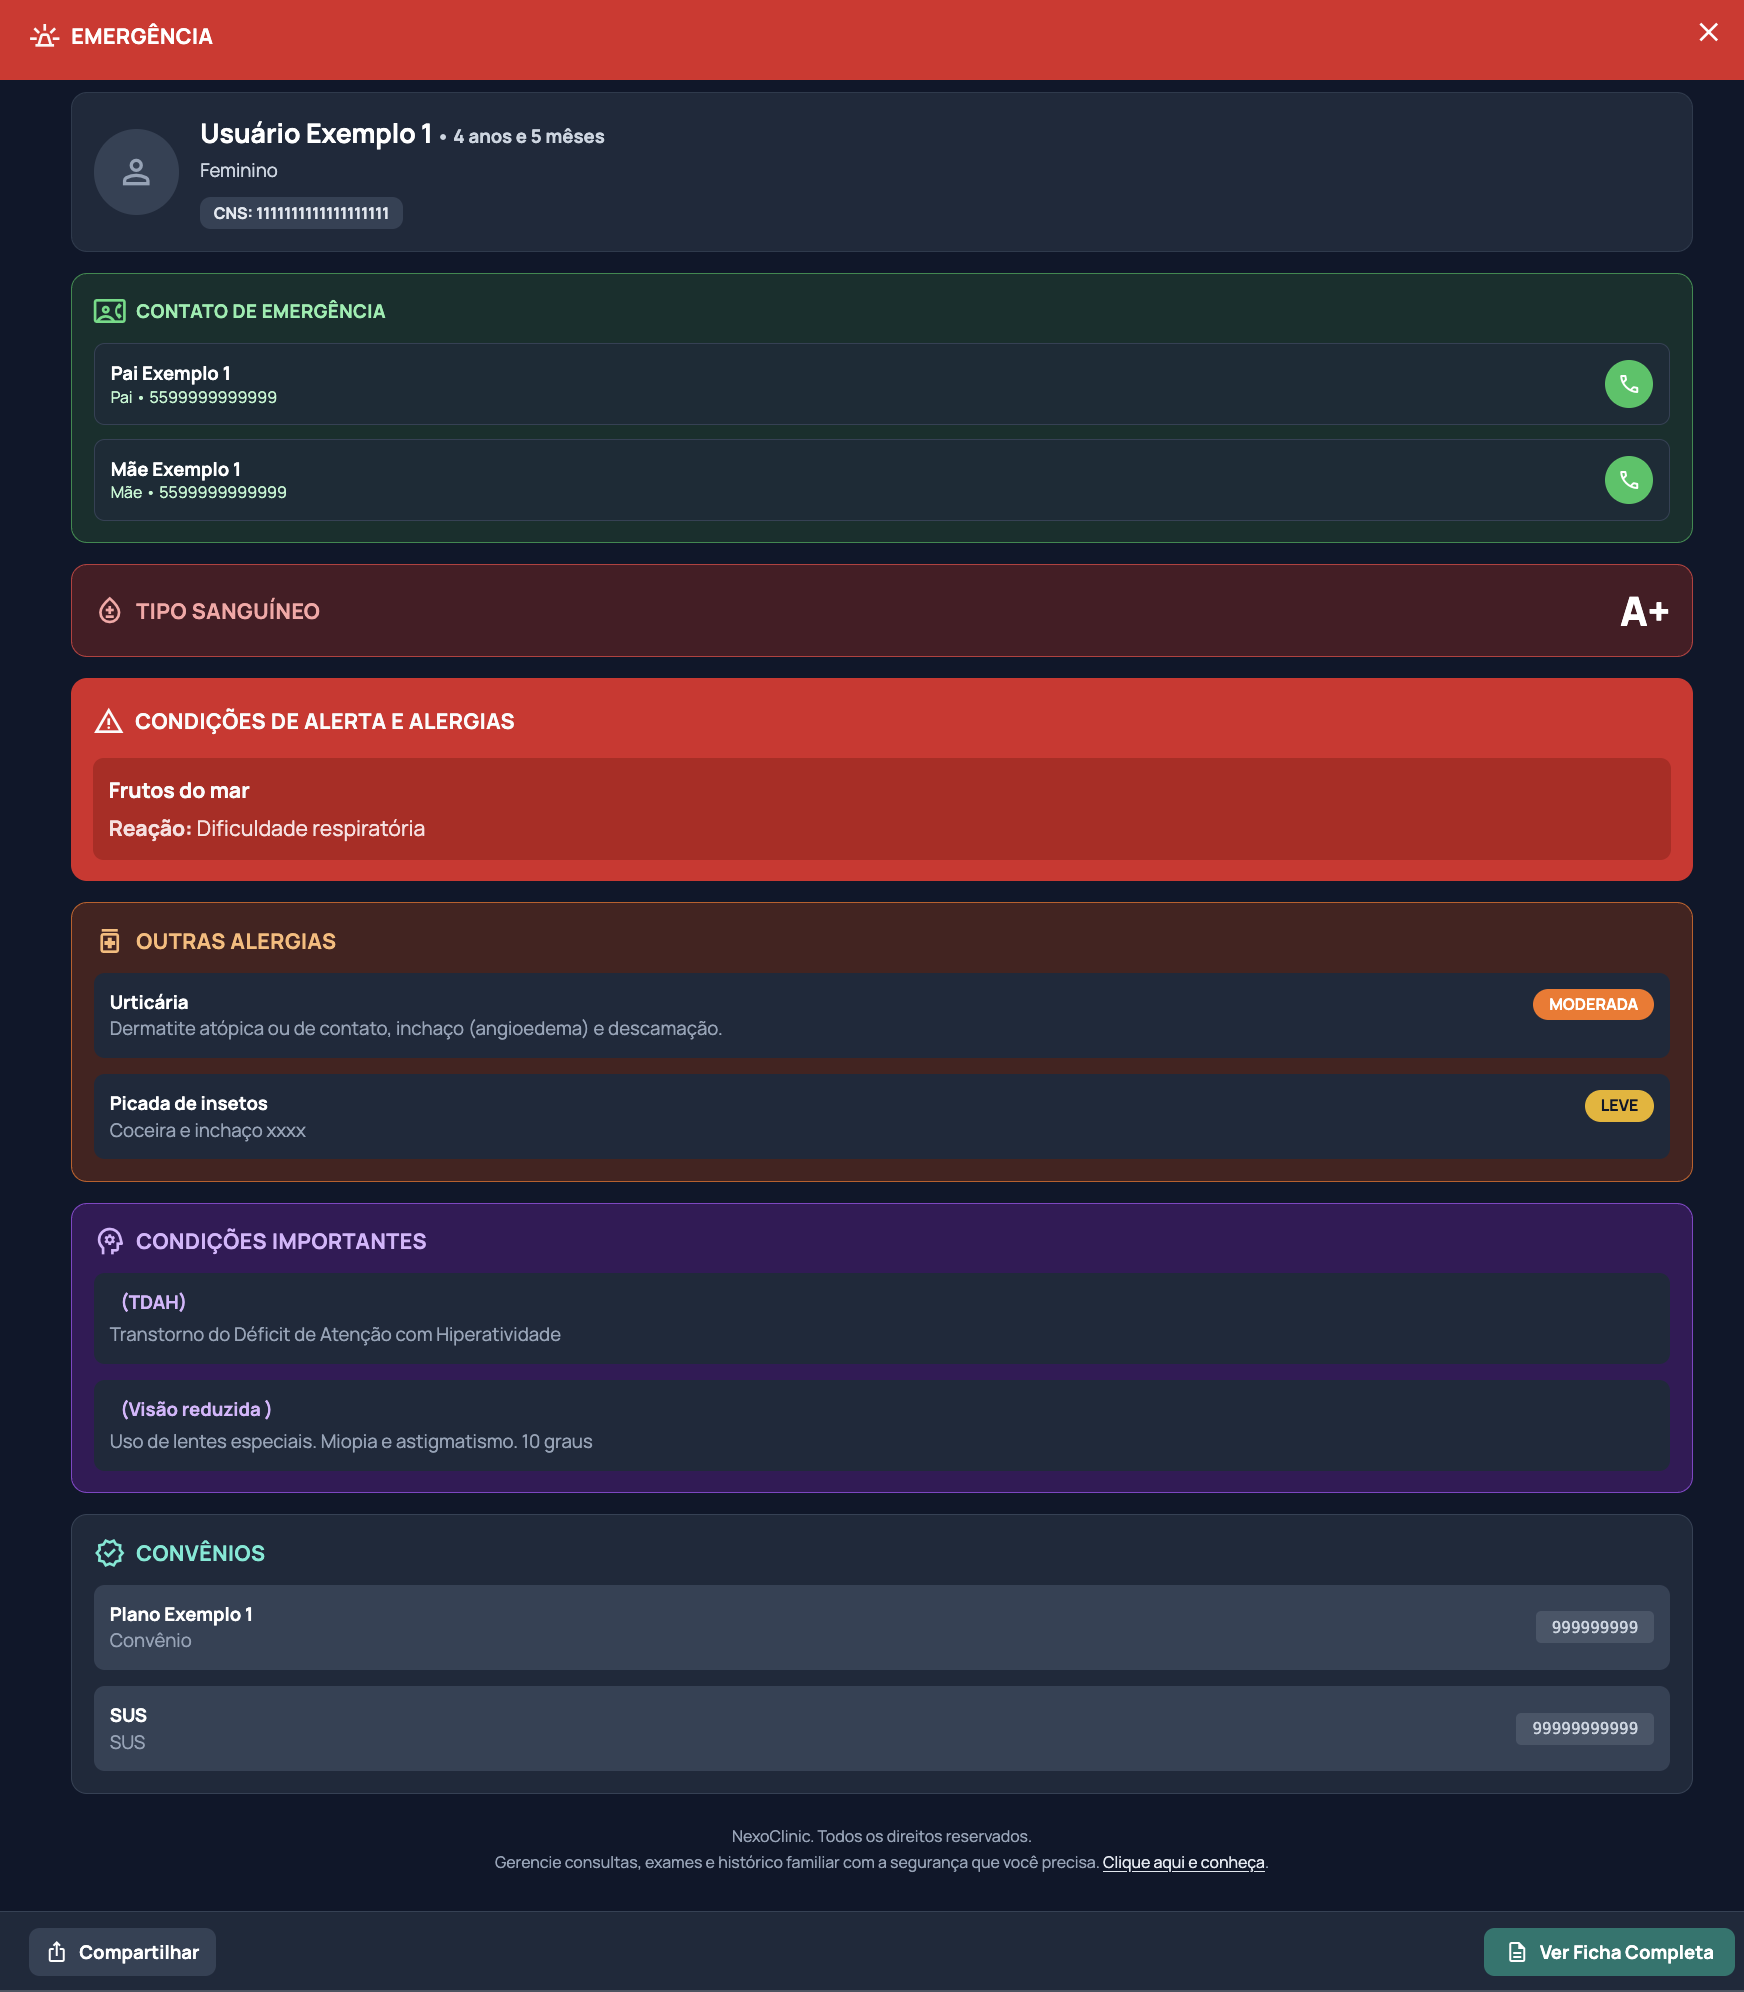Click the warning triangle alert icon
This screenshot has height=1992, width=1744.
pos(108,721)
